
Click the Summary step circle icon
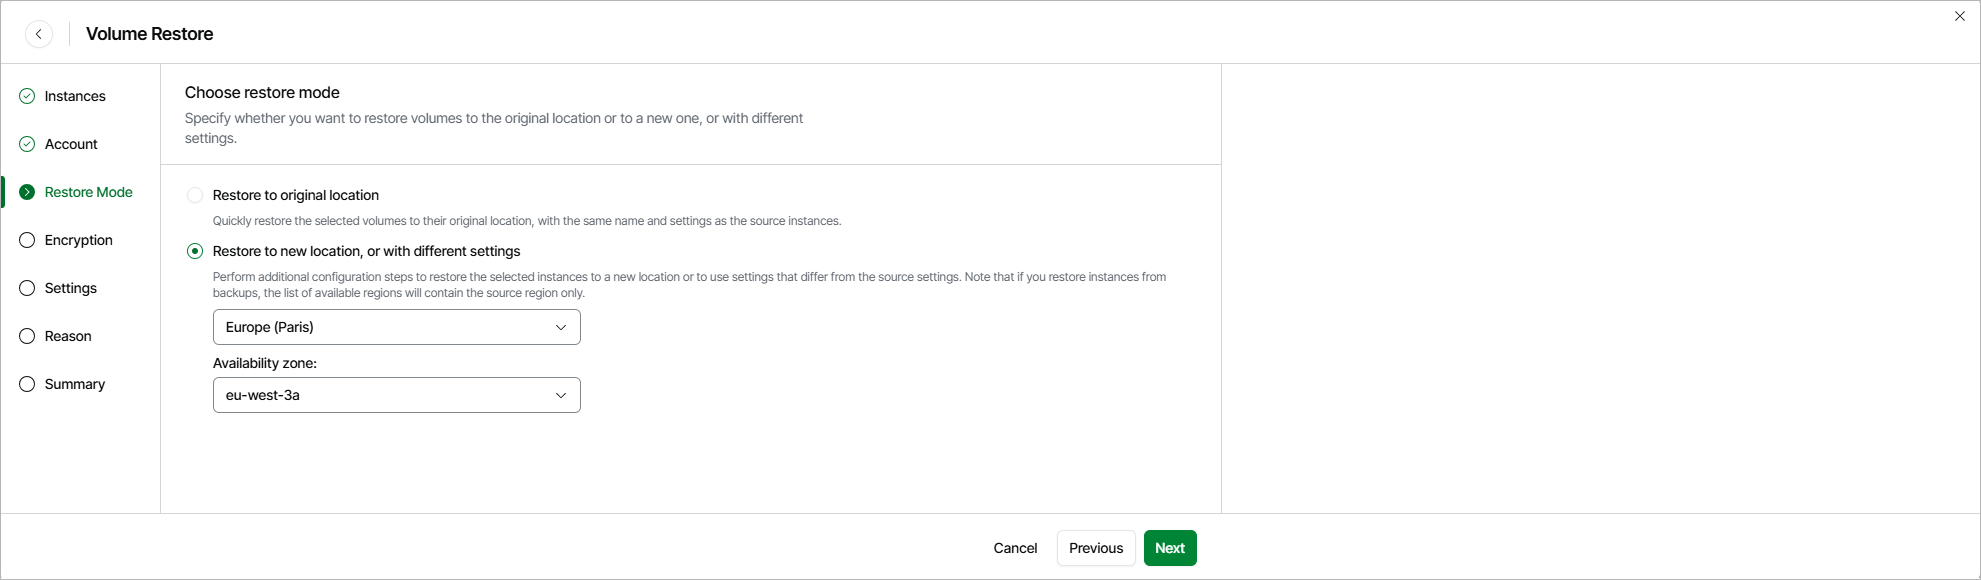pos(27,384)
